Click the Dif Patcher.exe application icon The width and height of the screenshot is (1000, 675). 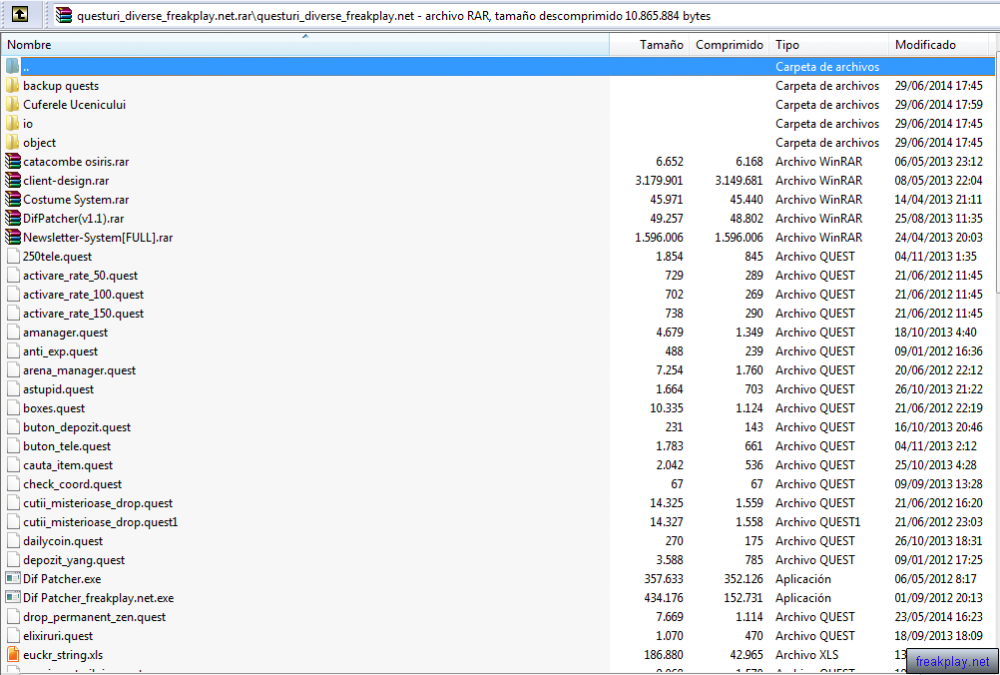pos(13,579)
